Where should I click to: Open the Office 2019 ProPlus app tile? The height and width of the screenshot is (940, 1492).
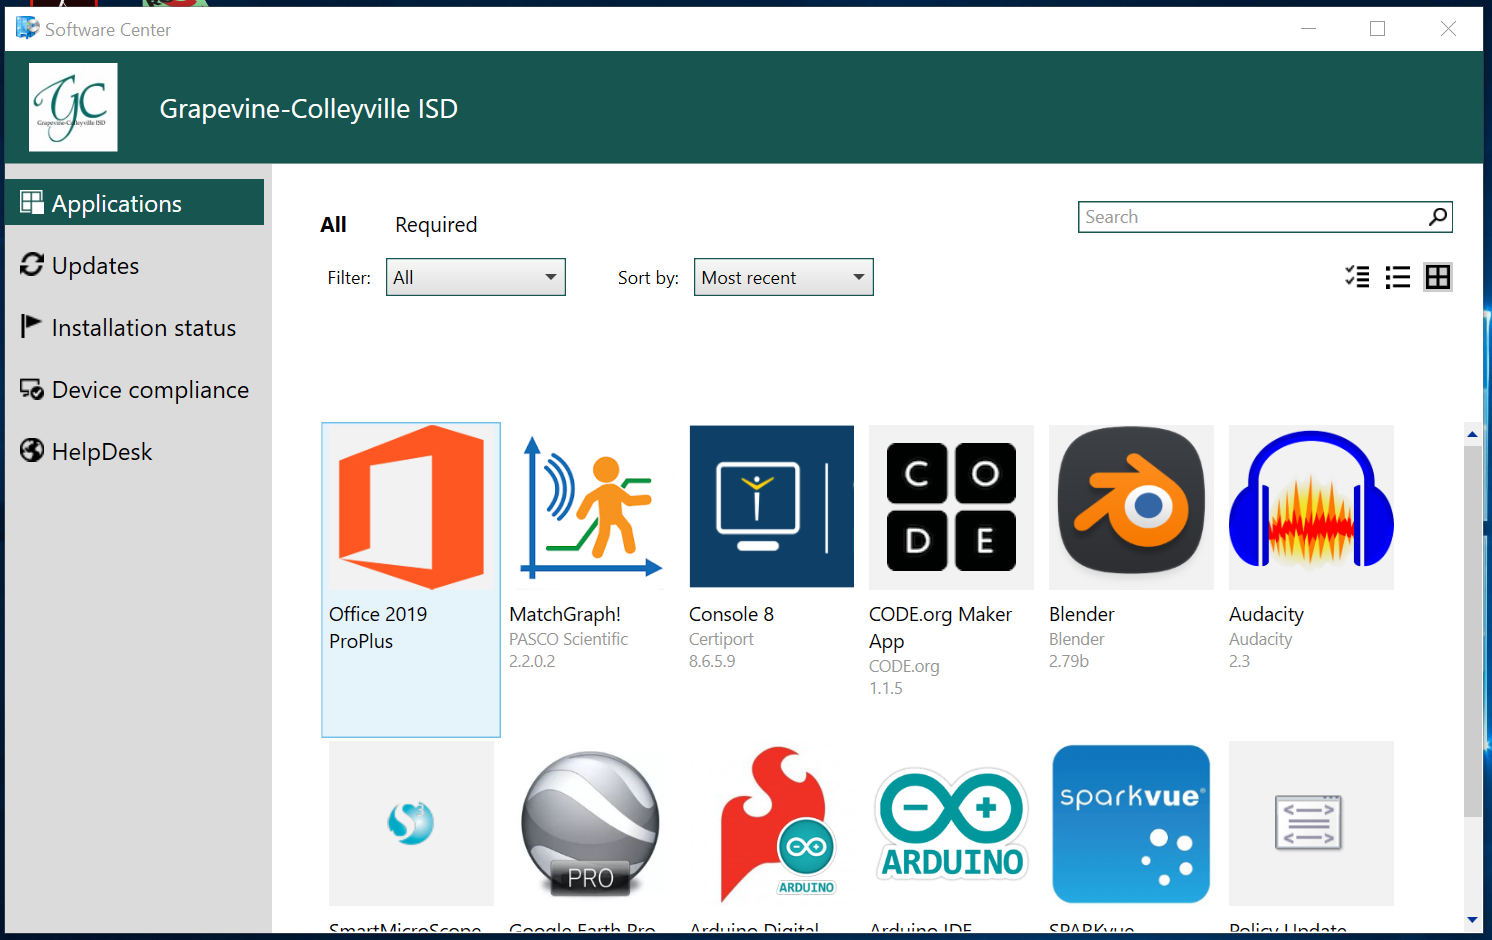tap(410, 508)
